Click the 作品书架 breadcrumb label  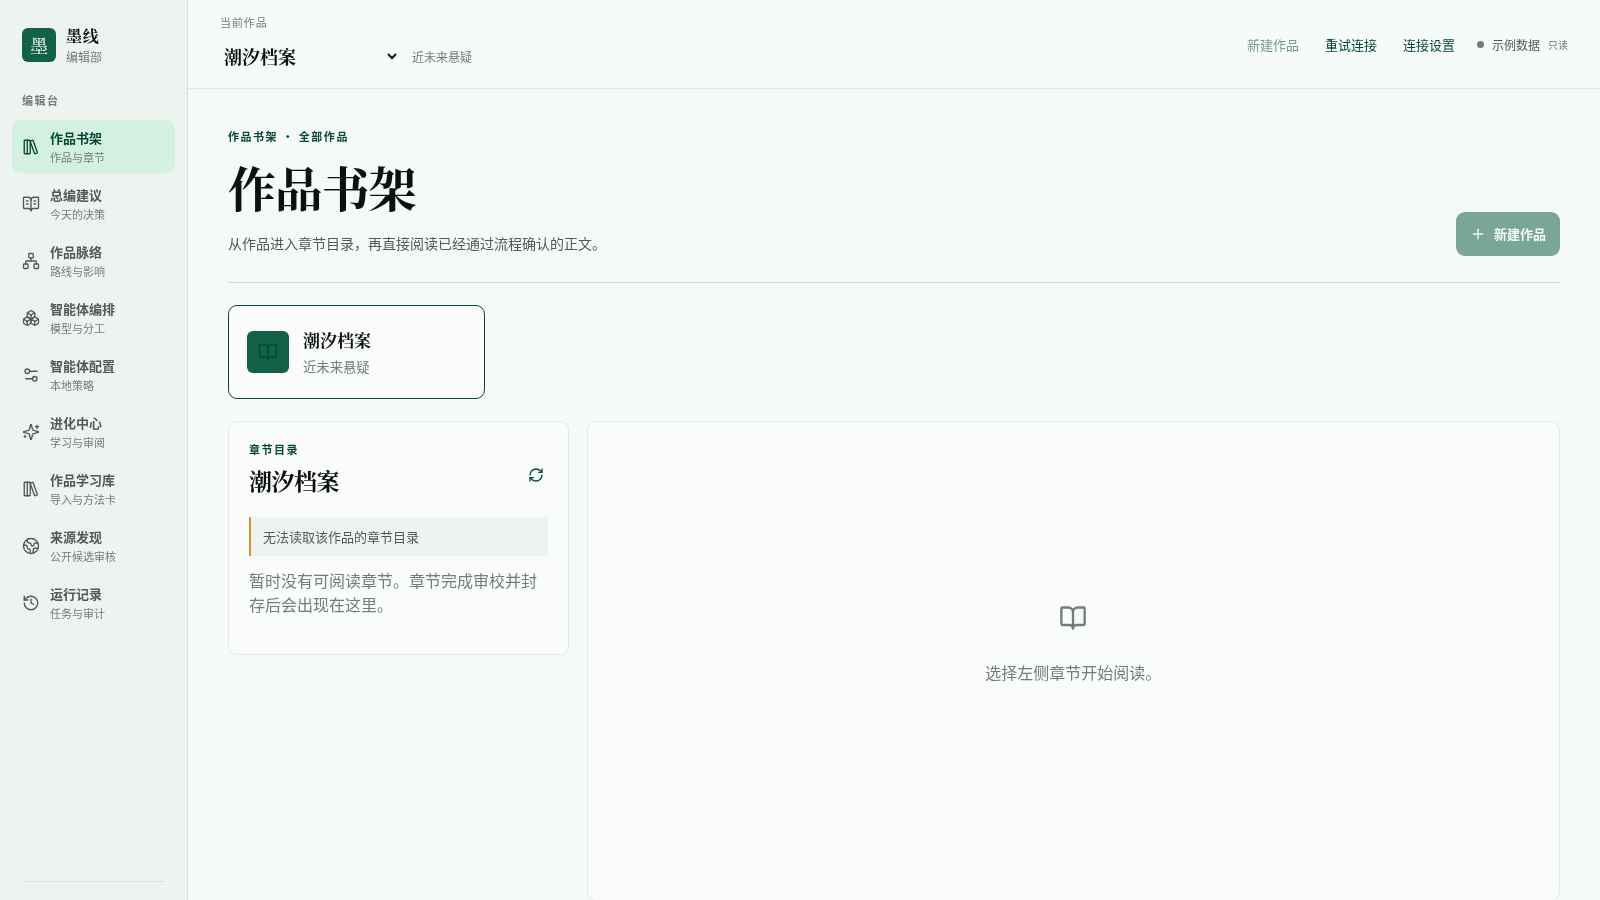(x=252, y=137)
